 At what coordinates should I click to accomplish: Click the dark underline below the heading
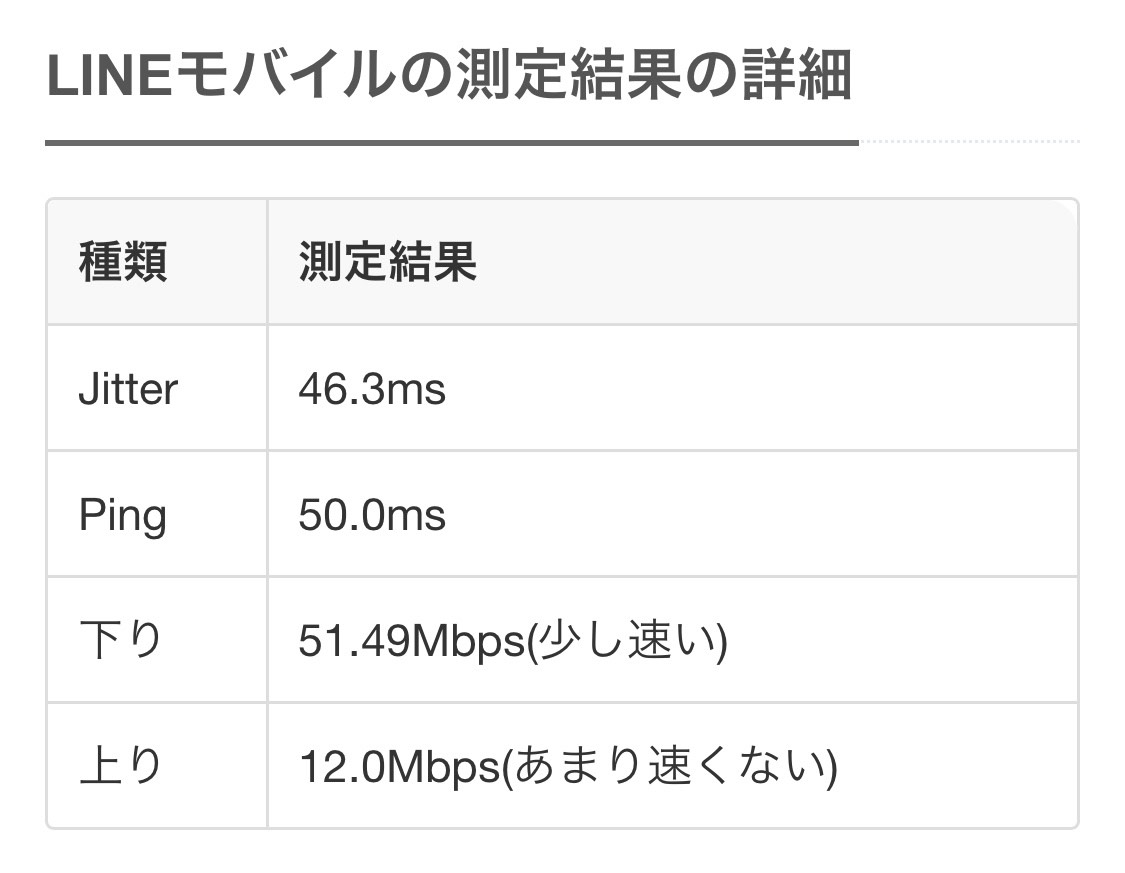[x=452, y=143]
